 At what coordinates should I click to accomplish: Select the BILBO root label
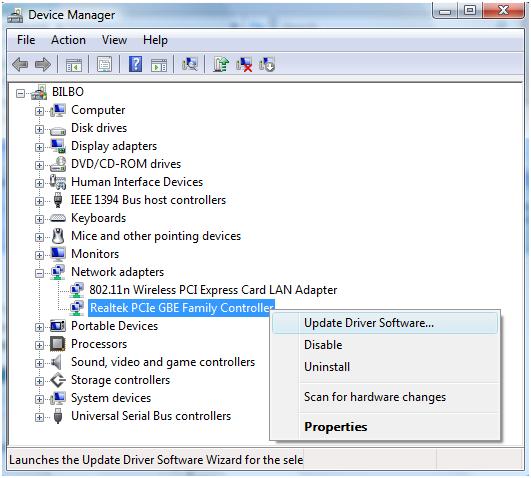(x=68, y=92)
